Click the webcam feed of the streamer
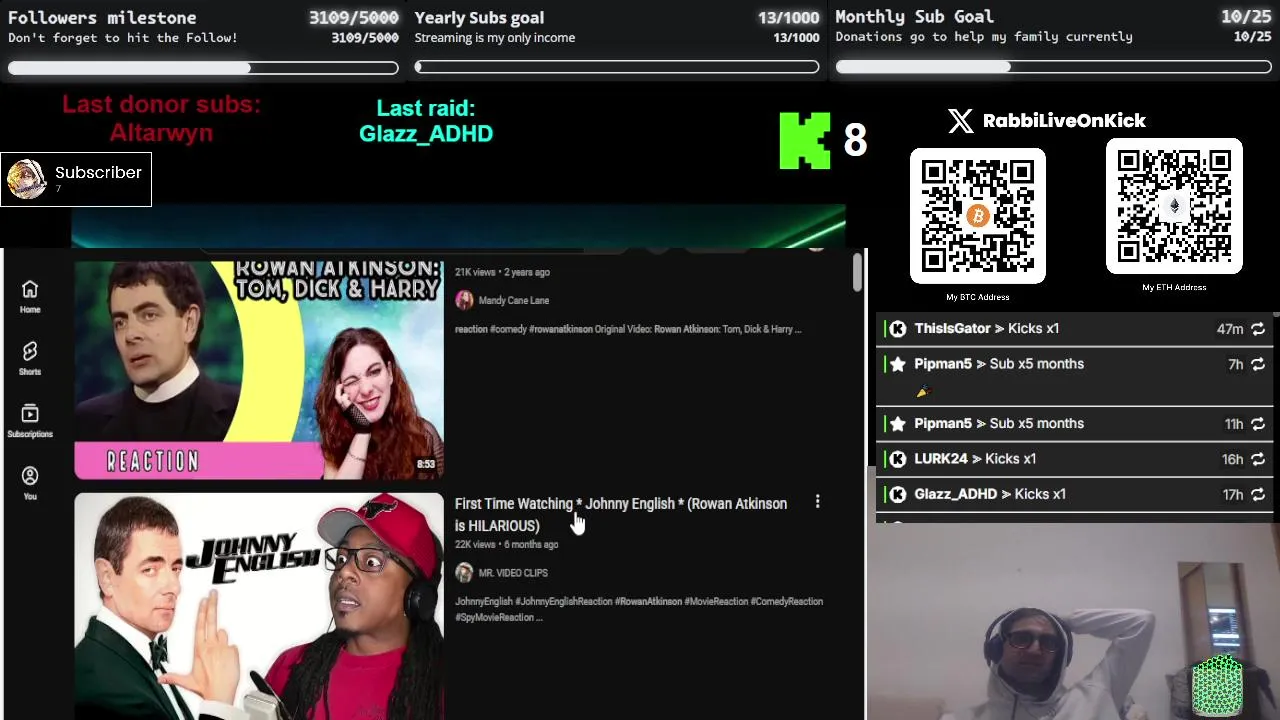1280x720 pixels. point(1073,621)
